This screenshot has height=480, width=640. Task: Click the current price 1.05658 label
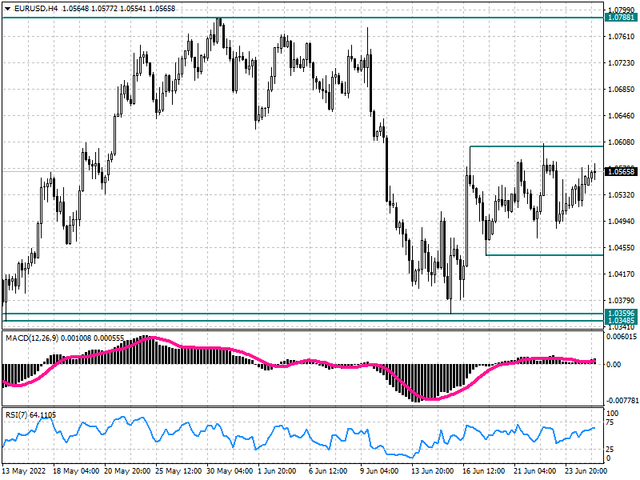[620, 172]
